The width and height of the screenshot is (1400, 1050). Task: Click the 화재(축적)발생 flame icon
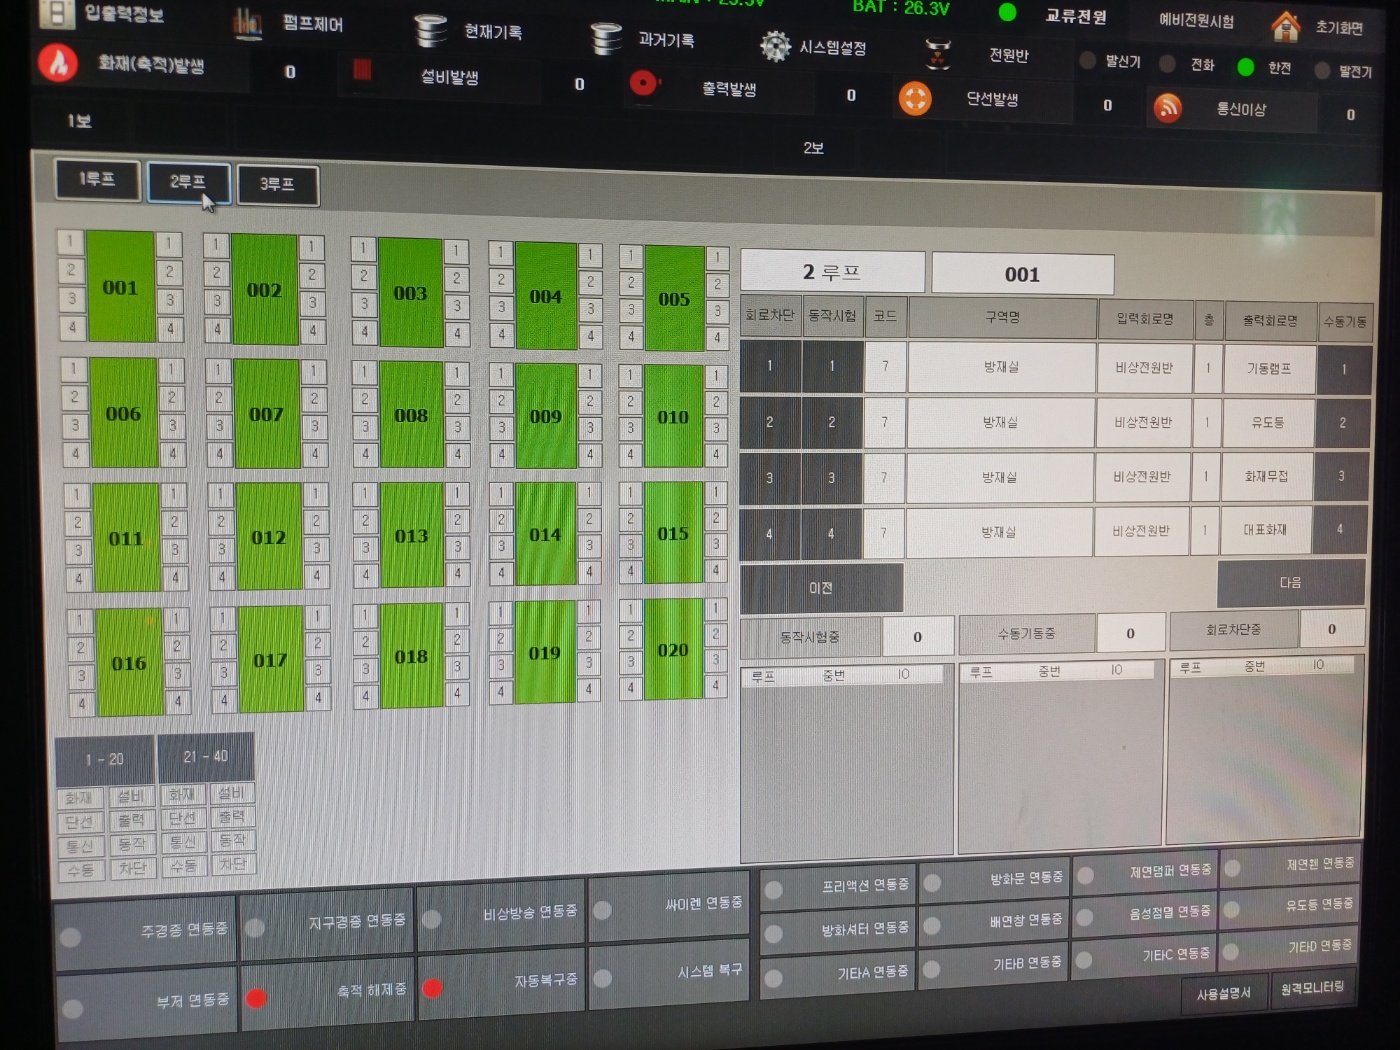(58, 63)
